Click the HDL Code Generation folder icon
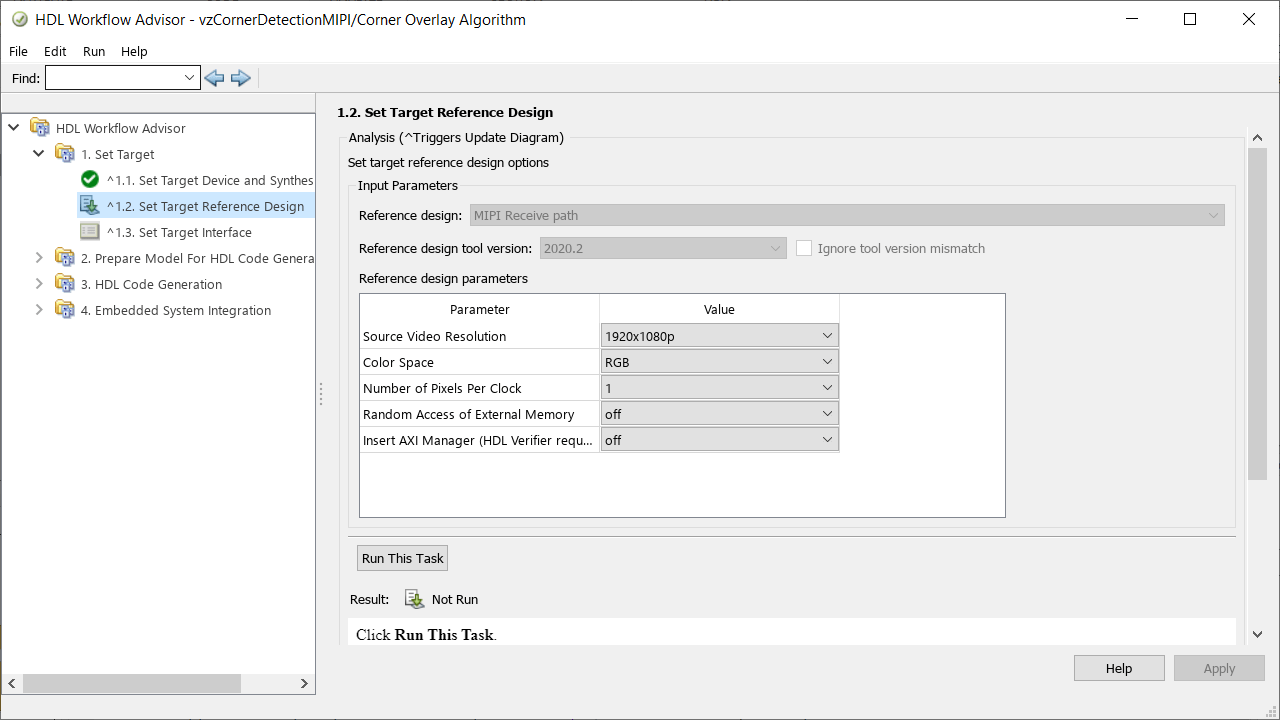Screen dimensions: 1280x720 (65, 284)
